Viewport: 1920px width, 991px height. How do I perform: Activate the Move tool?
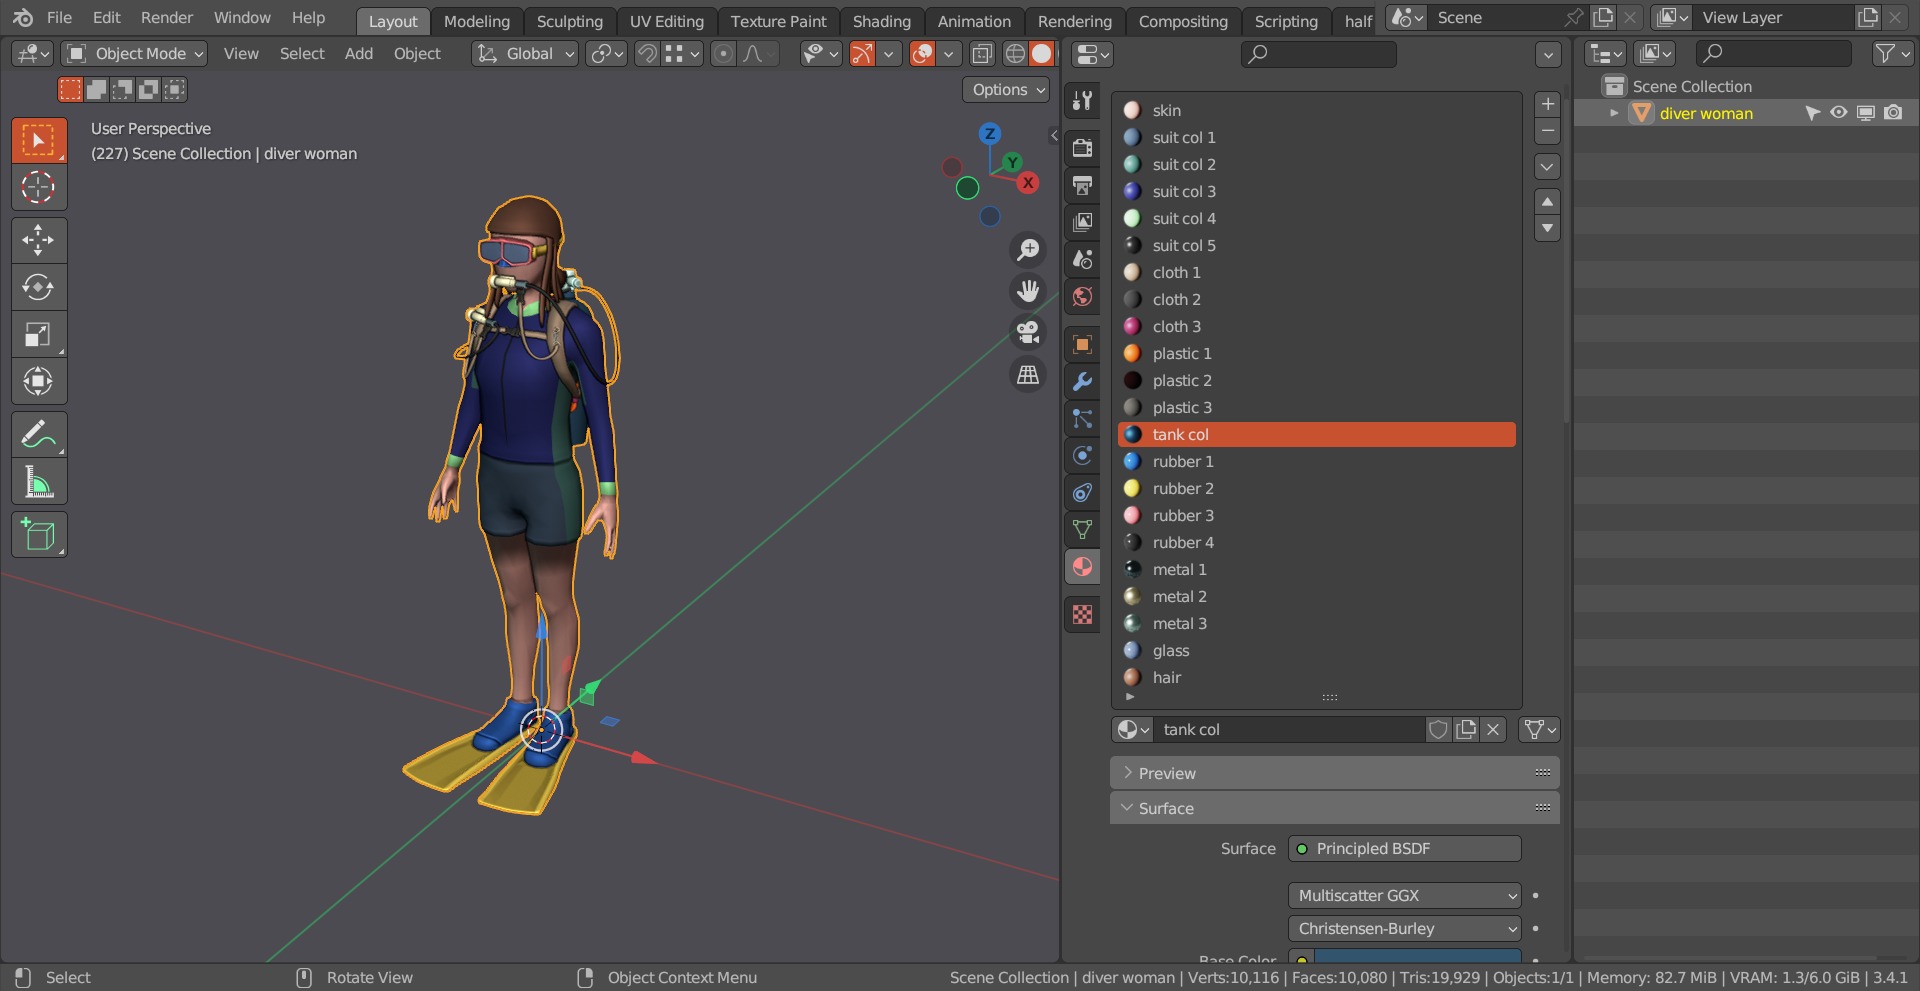click(39, 240)
